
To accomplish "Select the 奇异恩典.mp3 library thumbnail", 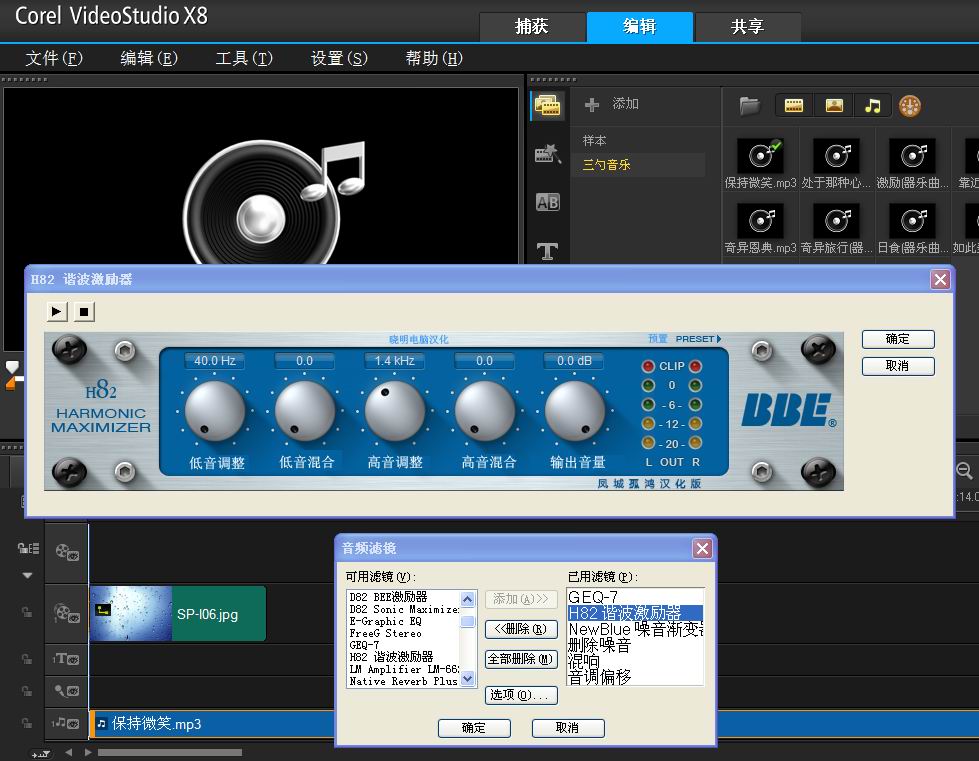I will (x=760, y=220).
